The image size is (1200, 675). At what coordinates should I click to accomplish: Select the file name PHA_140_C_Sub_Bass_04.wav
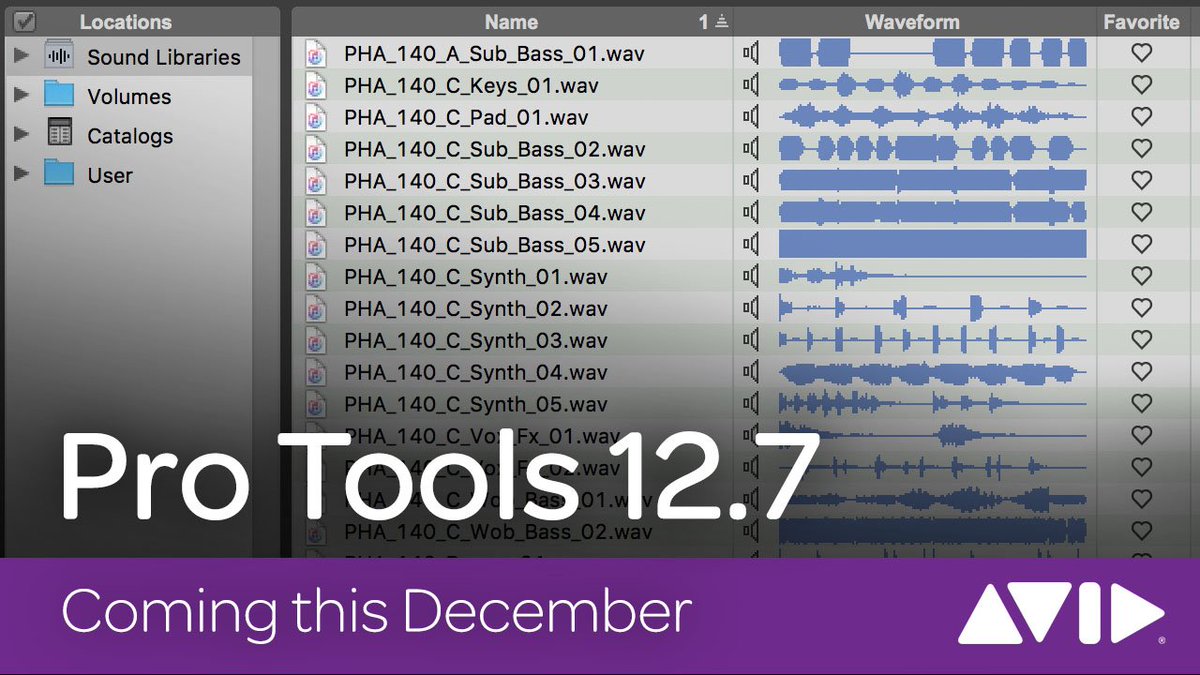(495, 213)
